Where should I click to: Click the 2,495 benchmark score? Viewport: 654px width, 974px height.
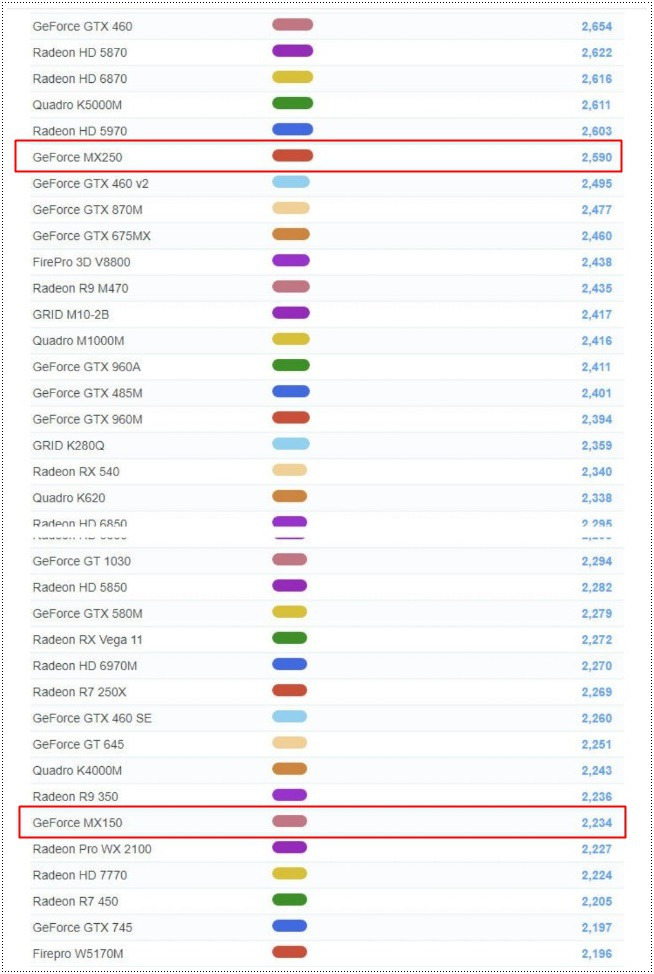pos(596,184)
